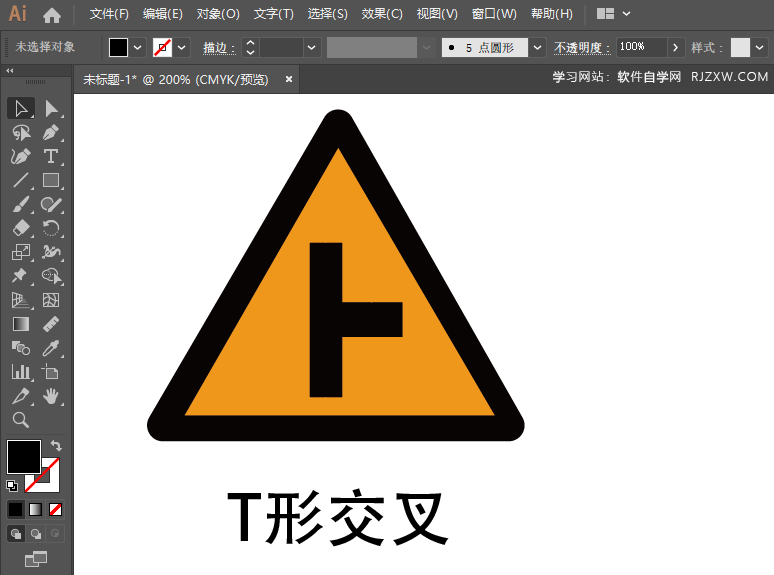Select the Shaper tool

click(x=51, y=204)
